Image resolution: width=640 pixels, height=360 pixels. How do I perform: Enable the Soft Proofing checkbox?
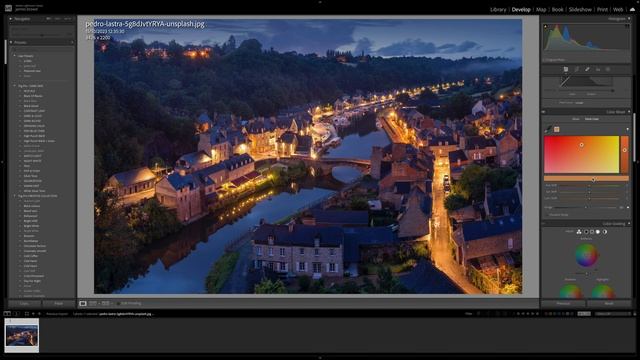point(118,304)
